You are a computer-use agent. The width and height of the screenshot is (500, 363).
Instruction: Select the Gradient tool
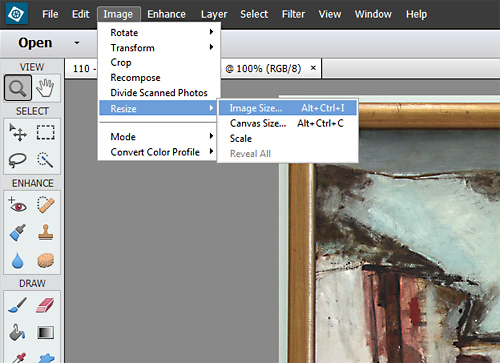[x=45, y=332]
